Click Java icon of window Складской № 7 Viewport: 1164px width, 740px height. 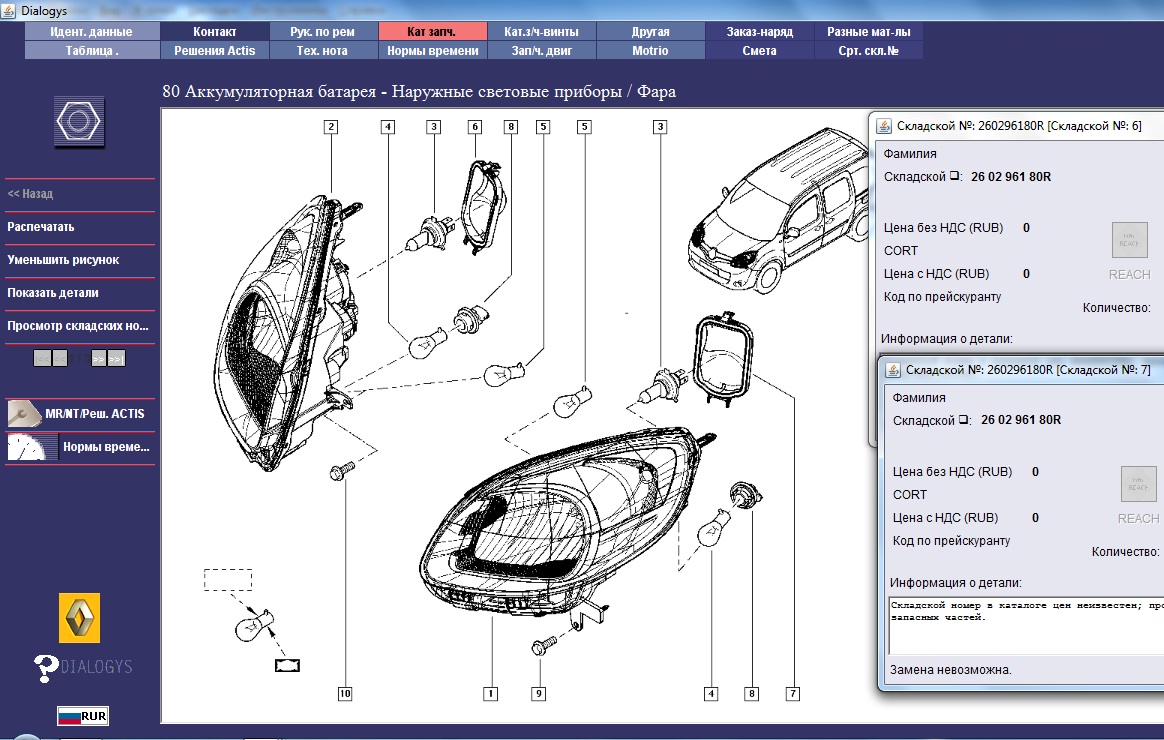click(893, 370)
